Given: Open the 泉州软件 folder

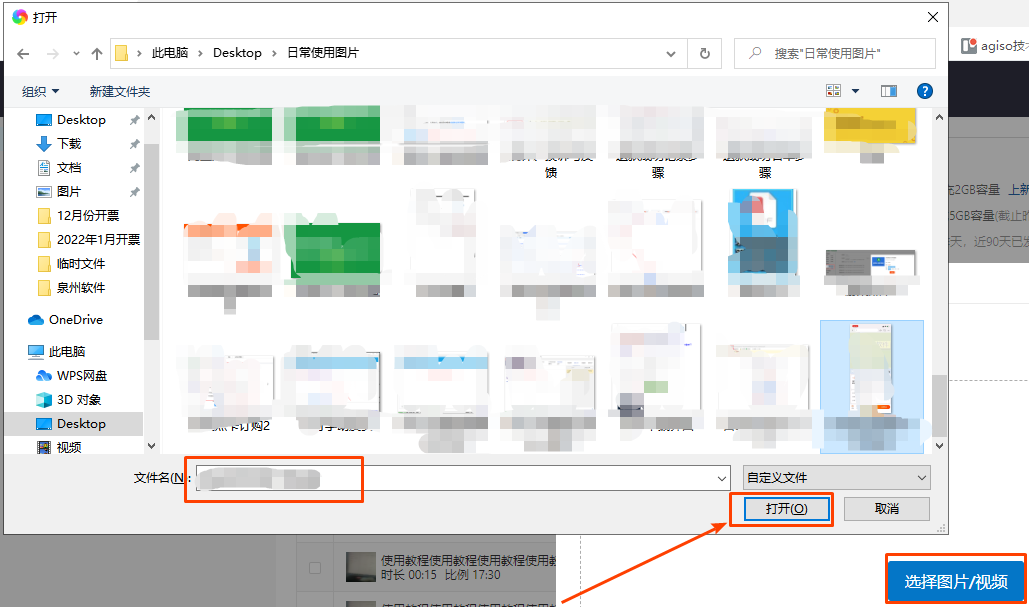Looking at the screenshot, I should [81, 287].
